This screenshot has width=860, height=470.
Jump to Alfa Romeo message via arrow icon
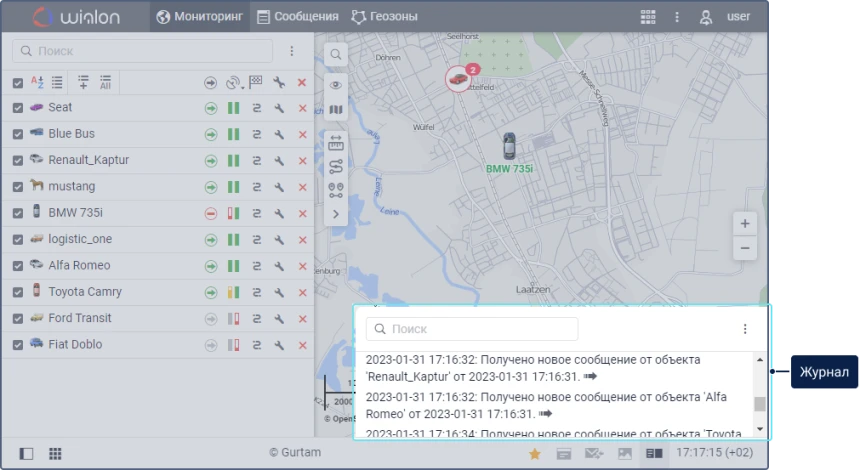[x=545, y=414]
